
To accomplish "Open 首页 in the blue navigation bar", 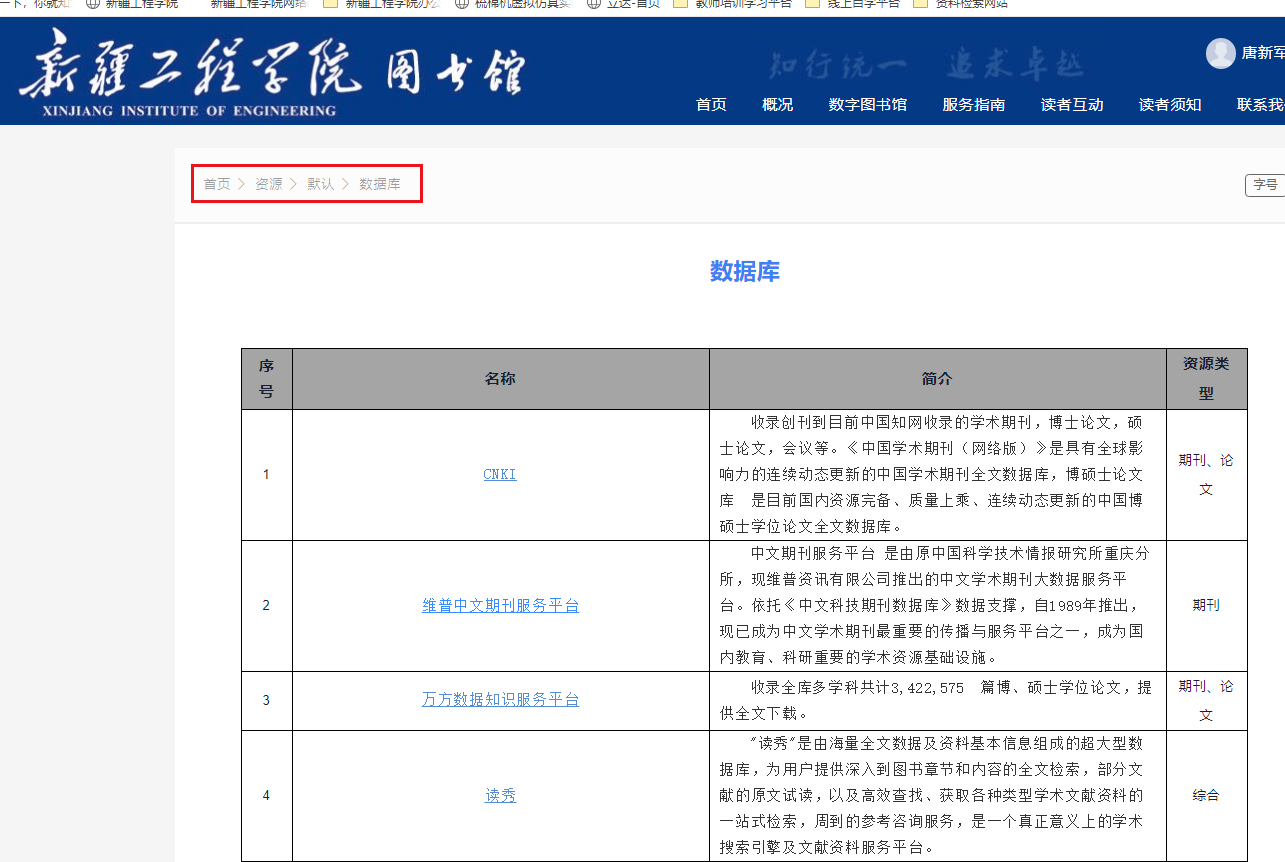I will click(711, 104).
